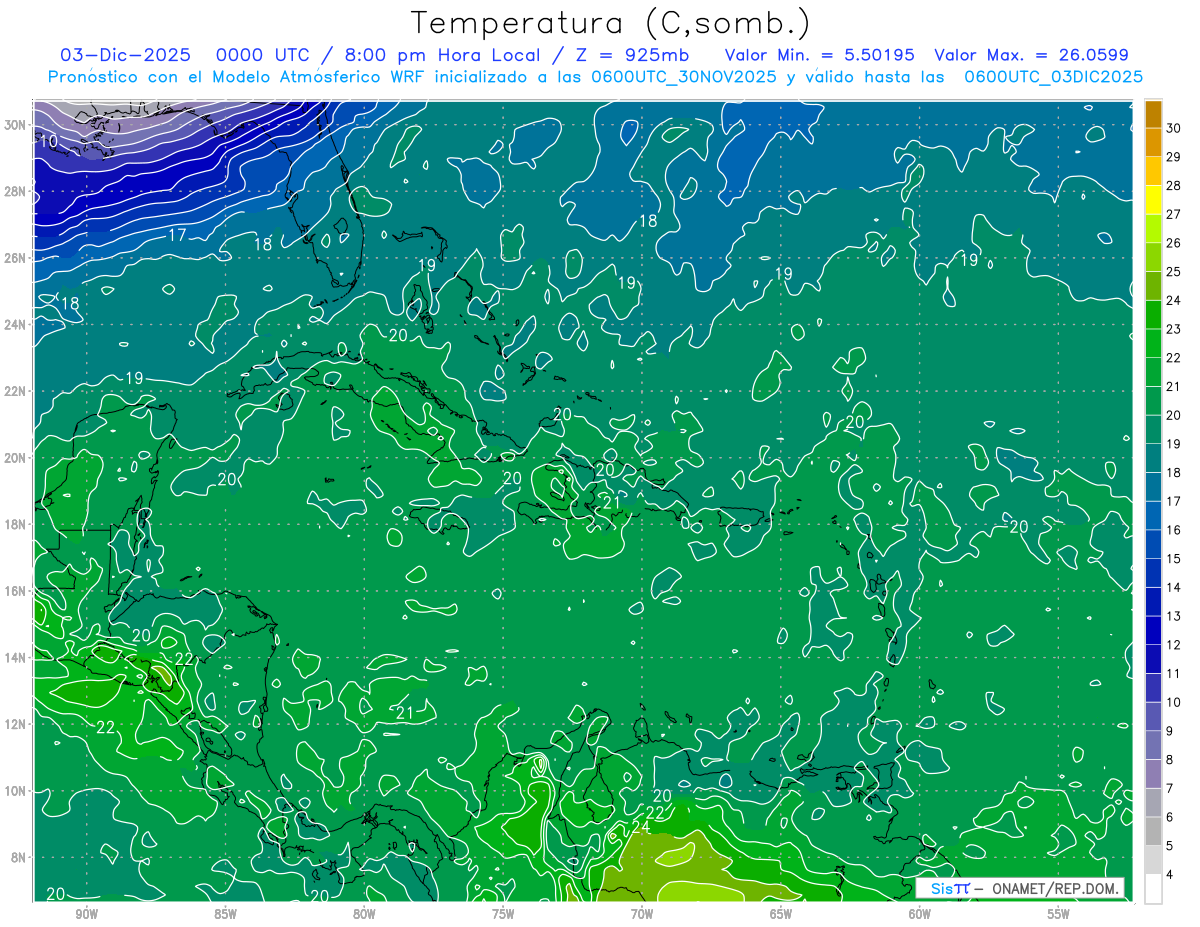Click the "10N" latitude label

15,791
